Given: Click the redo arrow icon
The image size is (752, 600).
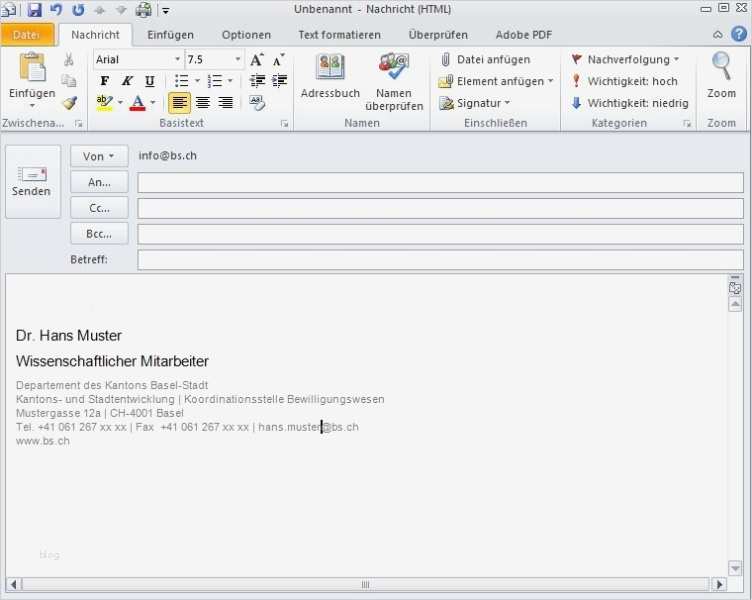Looking at the screenshot, I should (x=78, y=9).
